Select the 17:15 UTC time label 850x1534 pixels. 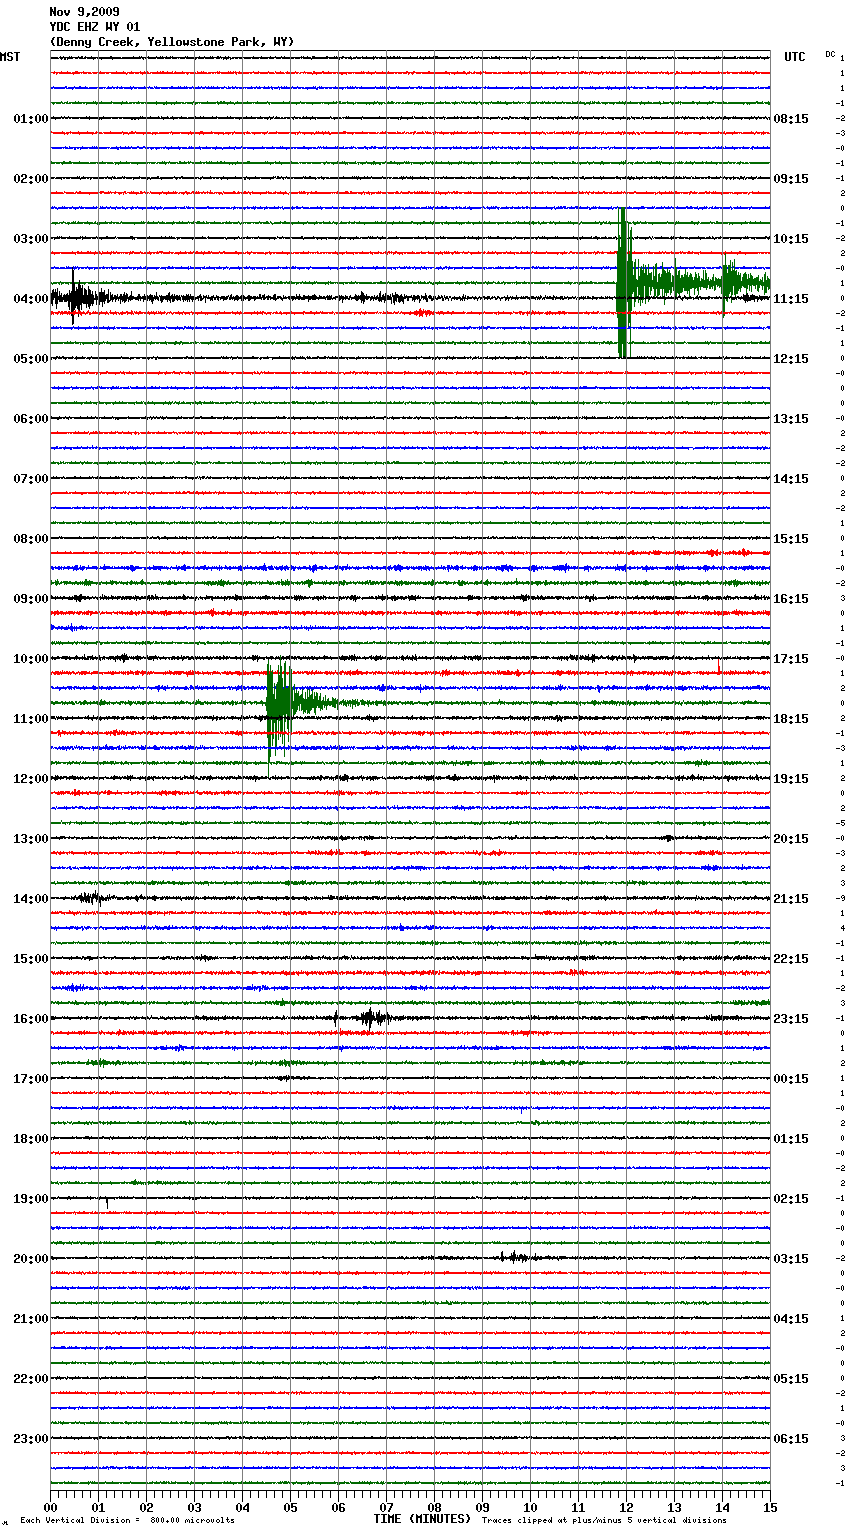click(x=791, y=659)
